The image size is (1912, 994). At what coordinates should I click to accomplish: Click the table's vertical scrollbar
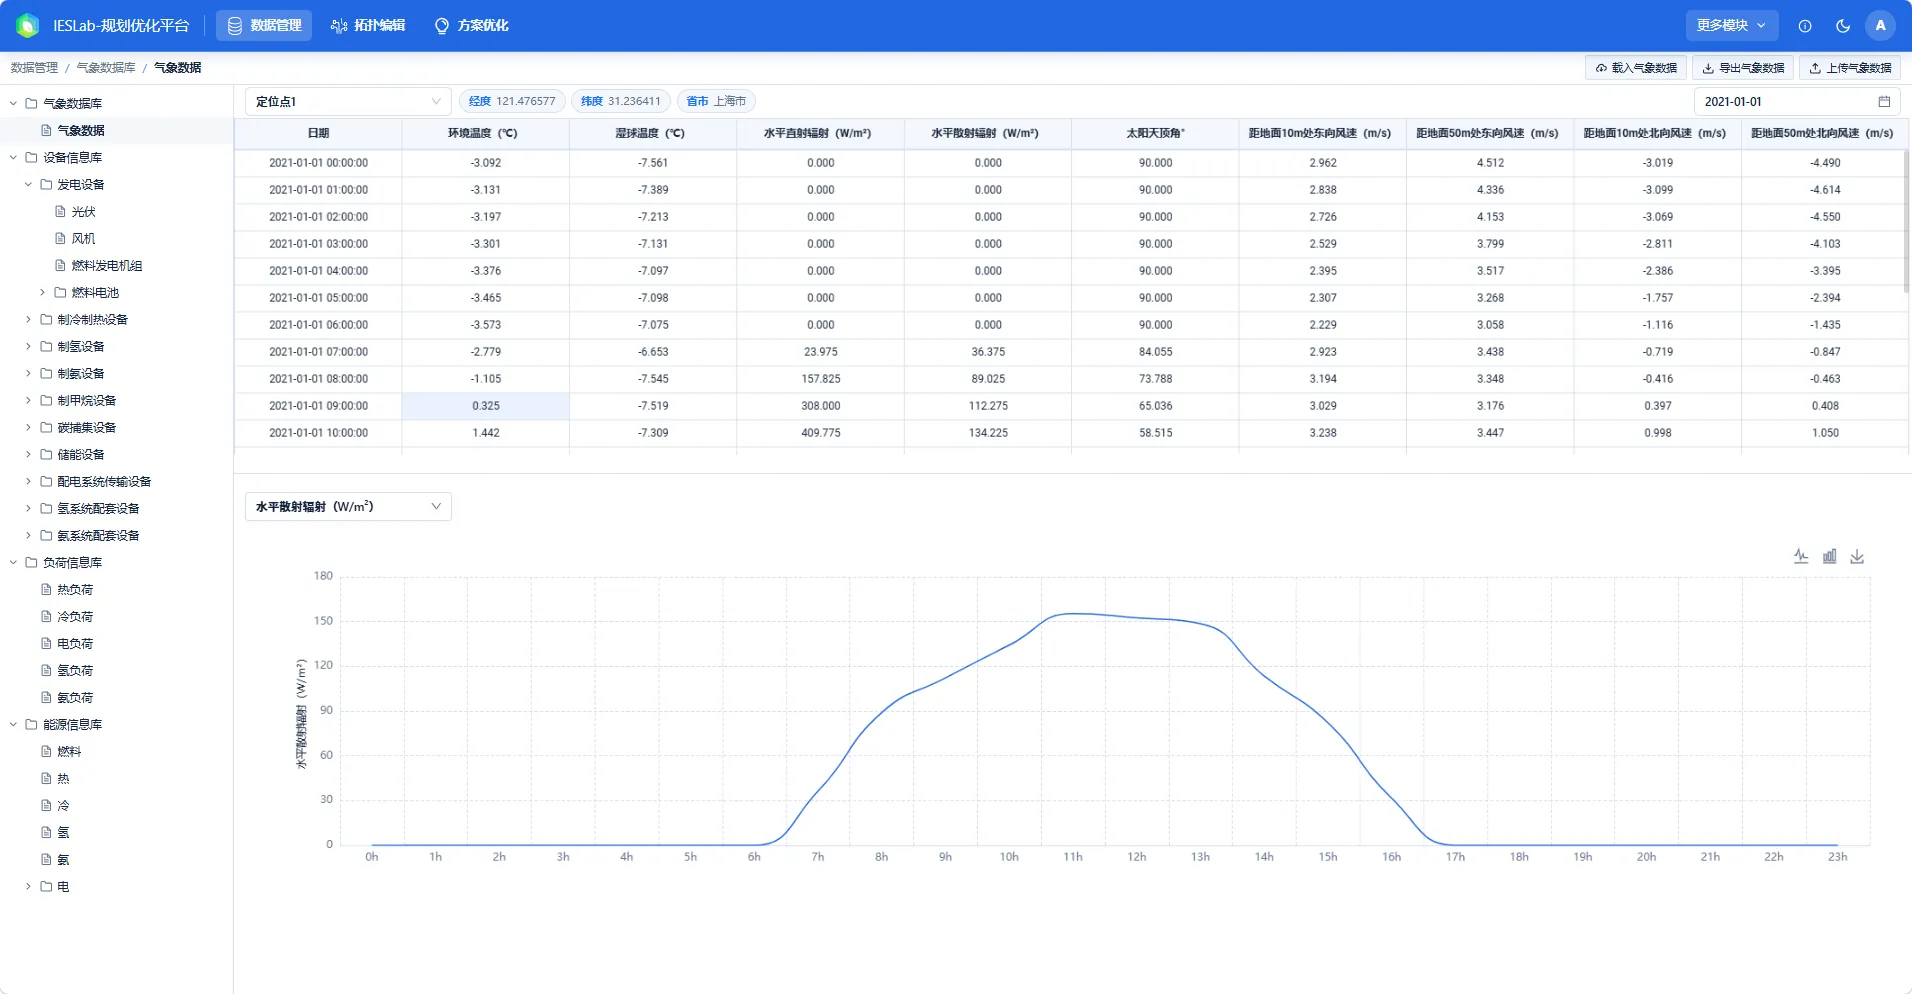[x=1907, y=222]
